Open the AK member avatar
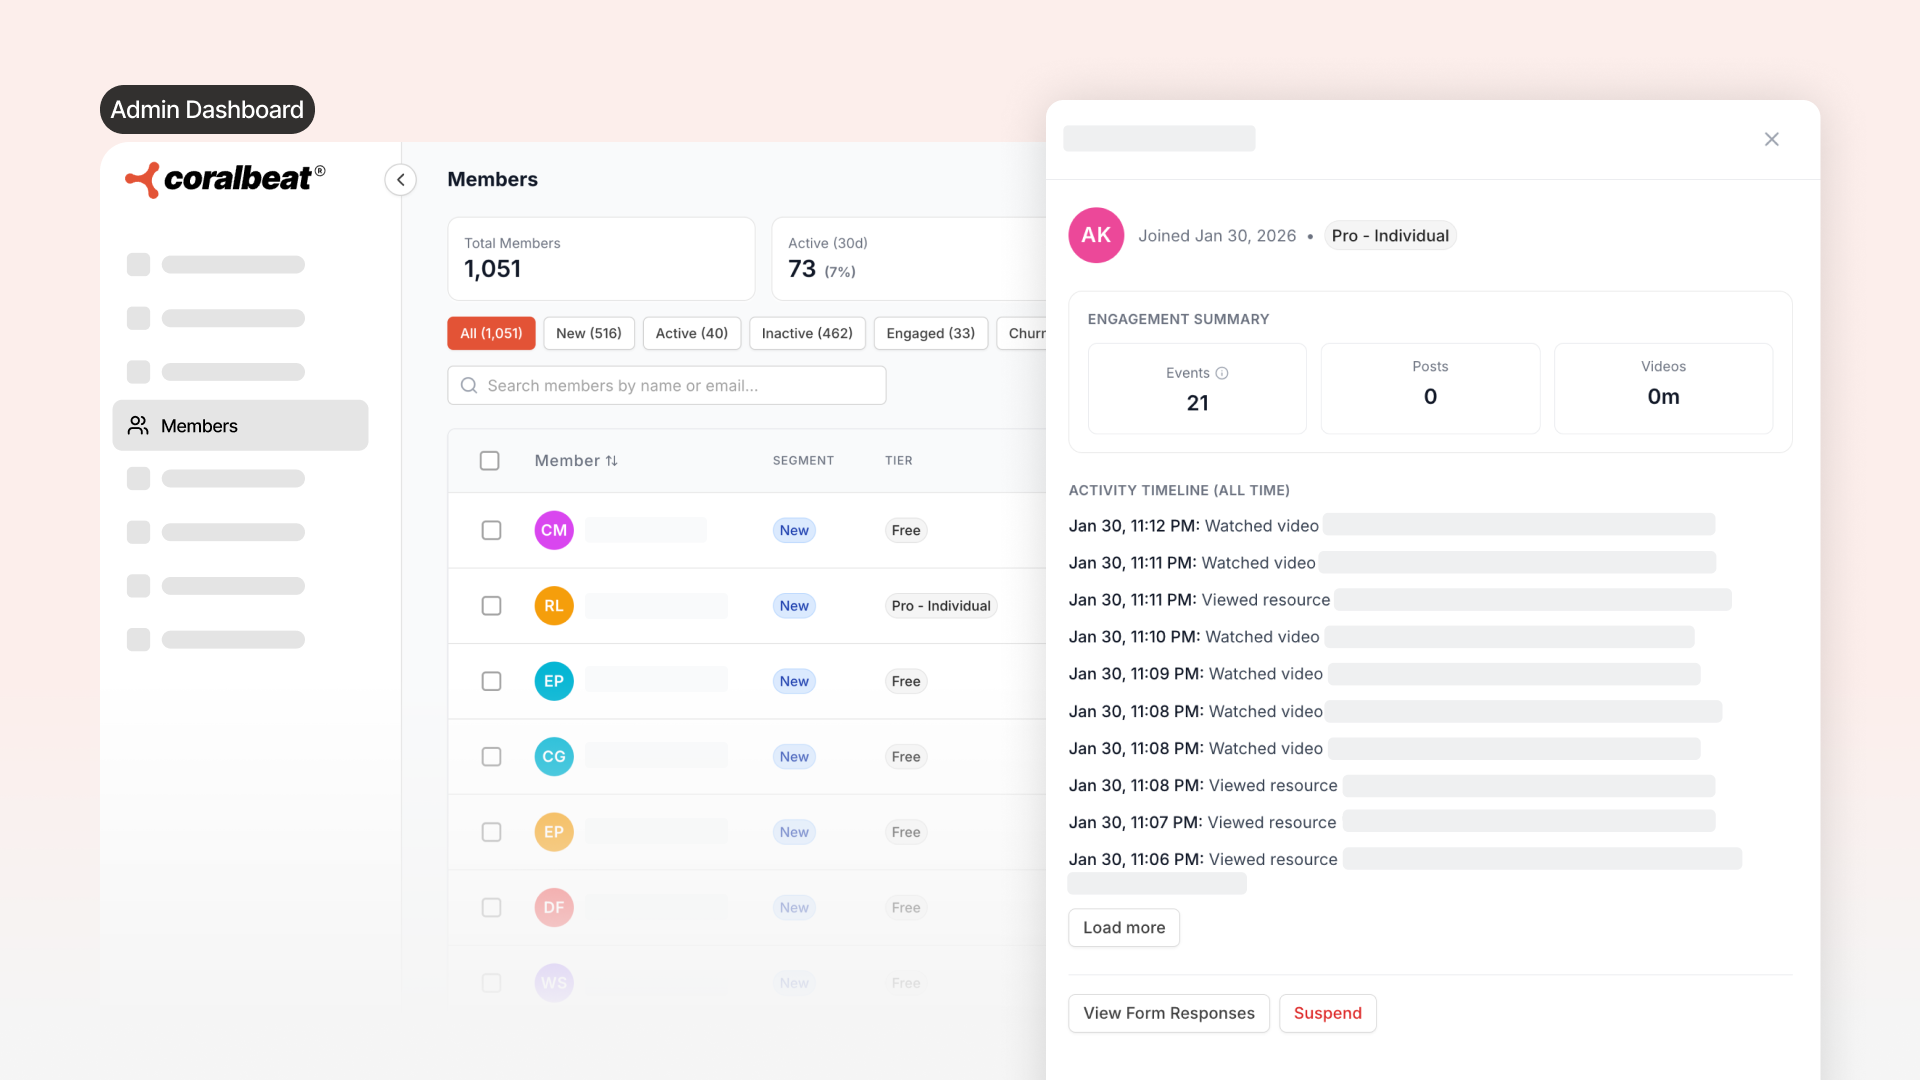The image size is (1920, 1080). [1096, 235]
